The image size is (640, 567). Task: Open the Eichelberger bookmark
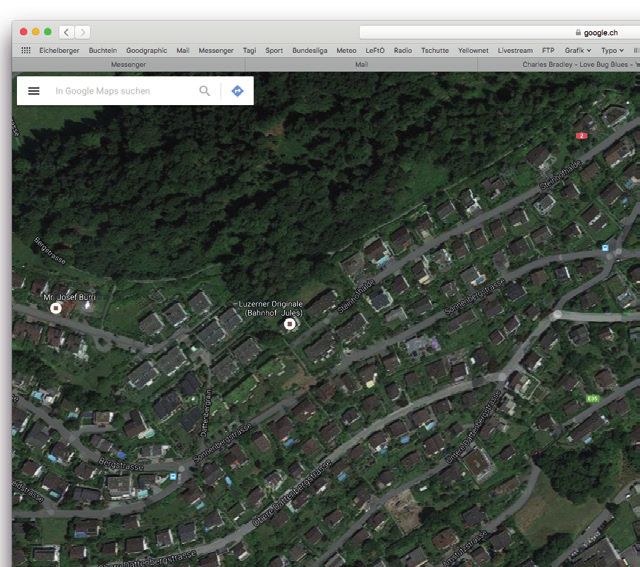coord(59,50)
